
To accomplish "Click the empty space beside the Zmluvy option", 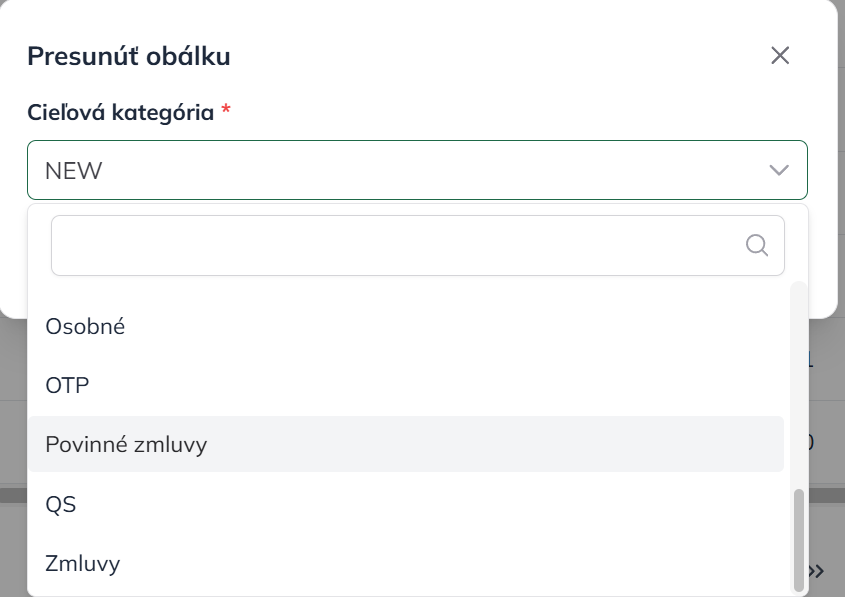I will click(450, 563).
